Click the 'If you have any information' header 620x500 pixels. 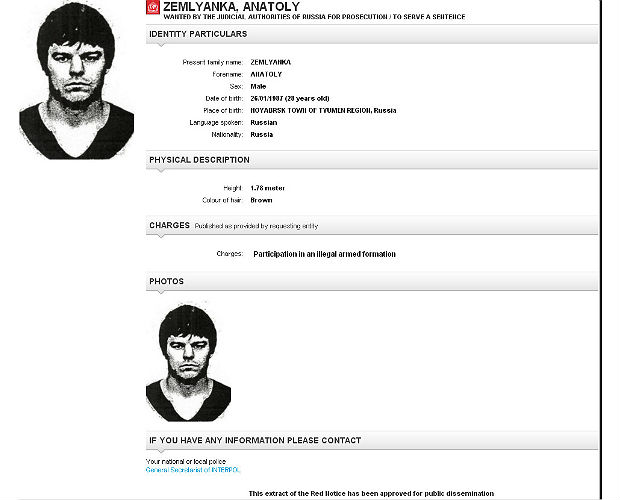click(x=255, y=440)
